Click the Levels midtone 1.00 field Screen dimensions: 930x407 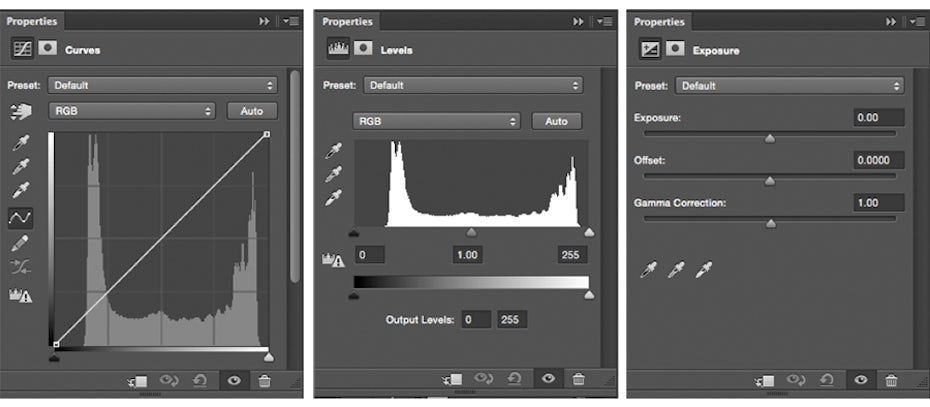point(467,255)
